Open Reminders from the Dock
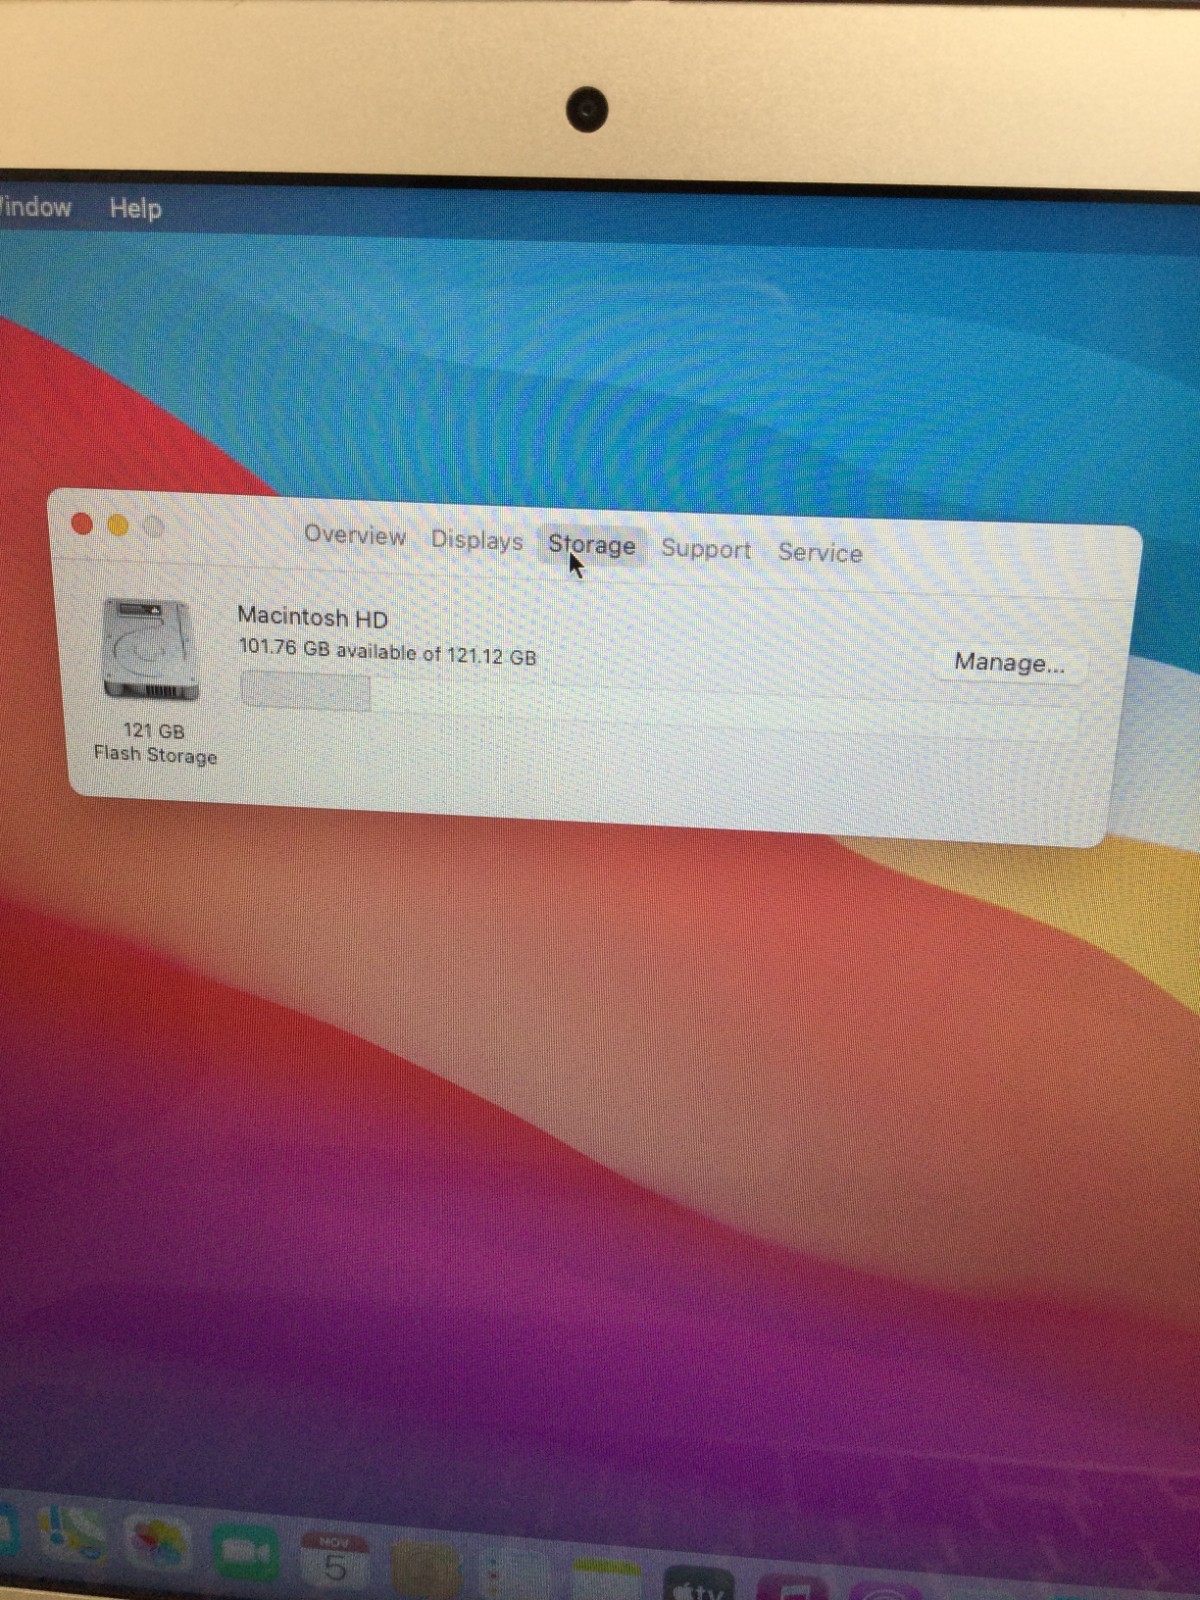The width and height of the screenshot is (1200, 1600). pos(514,1573)
